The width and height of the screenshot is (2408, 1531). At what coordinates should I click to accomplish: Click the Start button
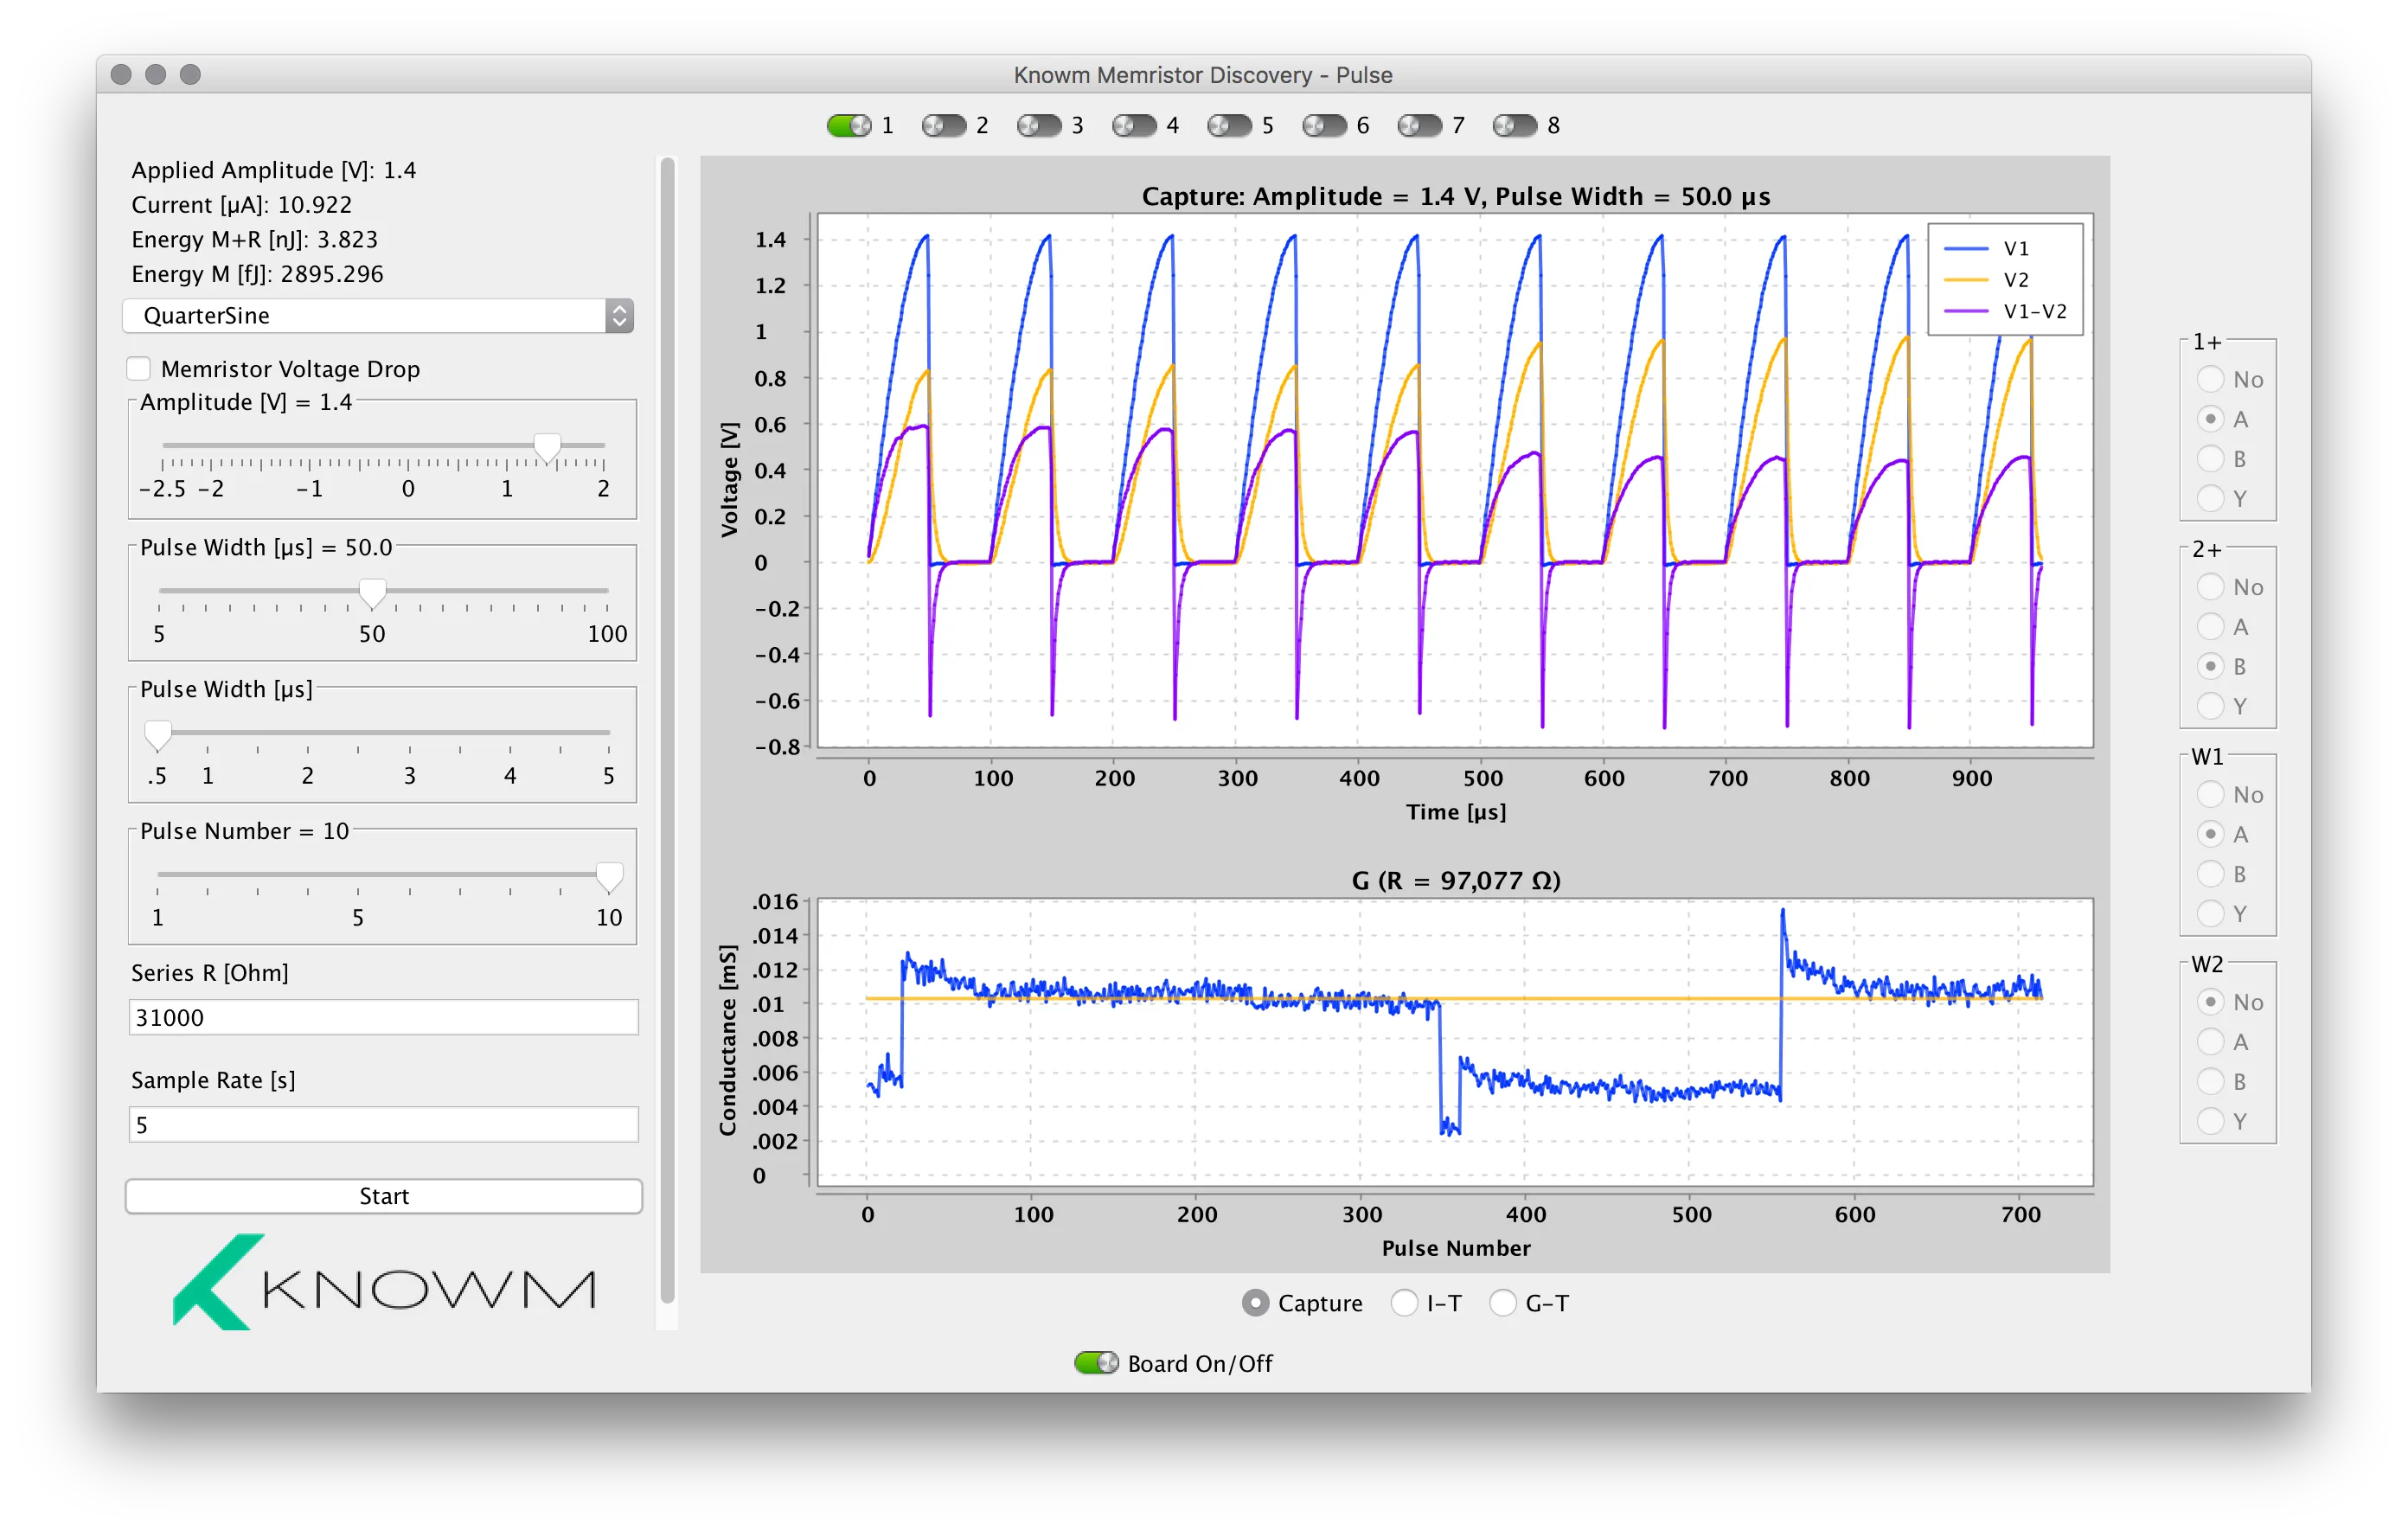point(383,1196)
